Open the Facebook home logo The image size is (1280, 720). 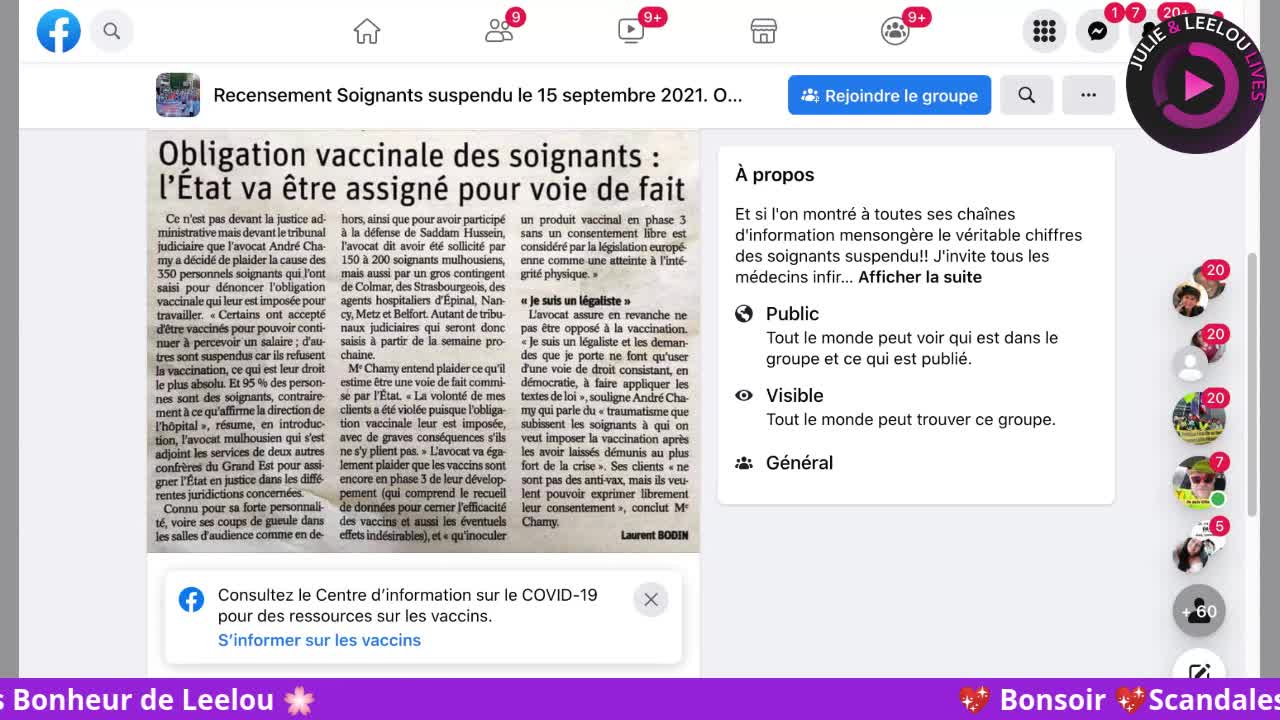[x=58, y=31]
